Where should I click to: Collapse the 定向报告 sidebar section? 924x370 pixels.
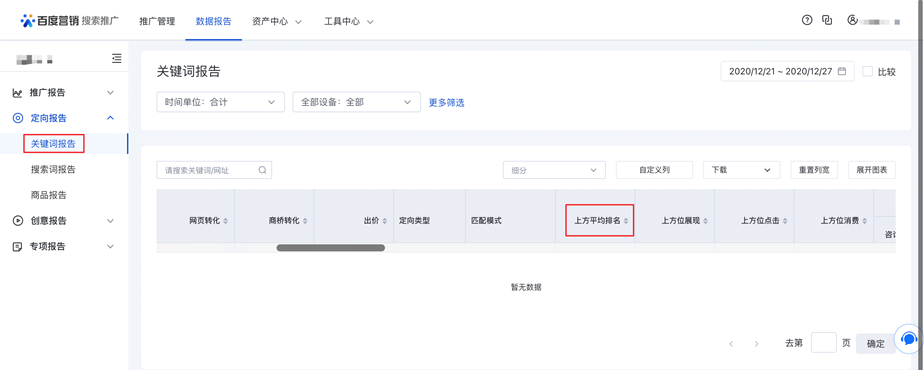point(110,118)
